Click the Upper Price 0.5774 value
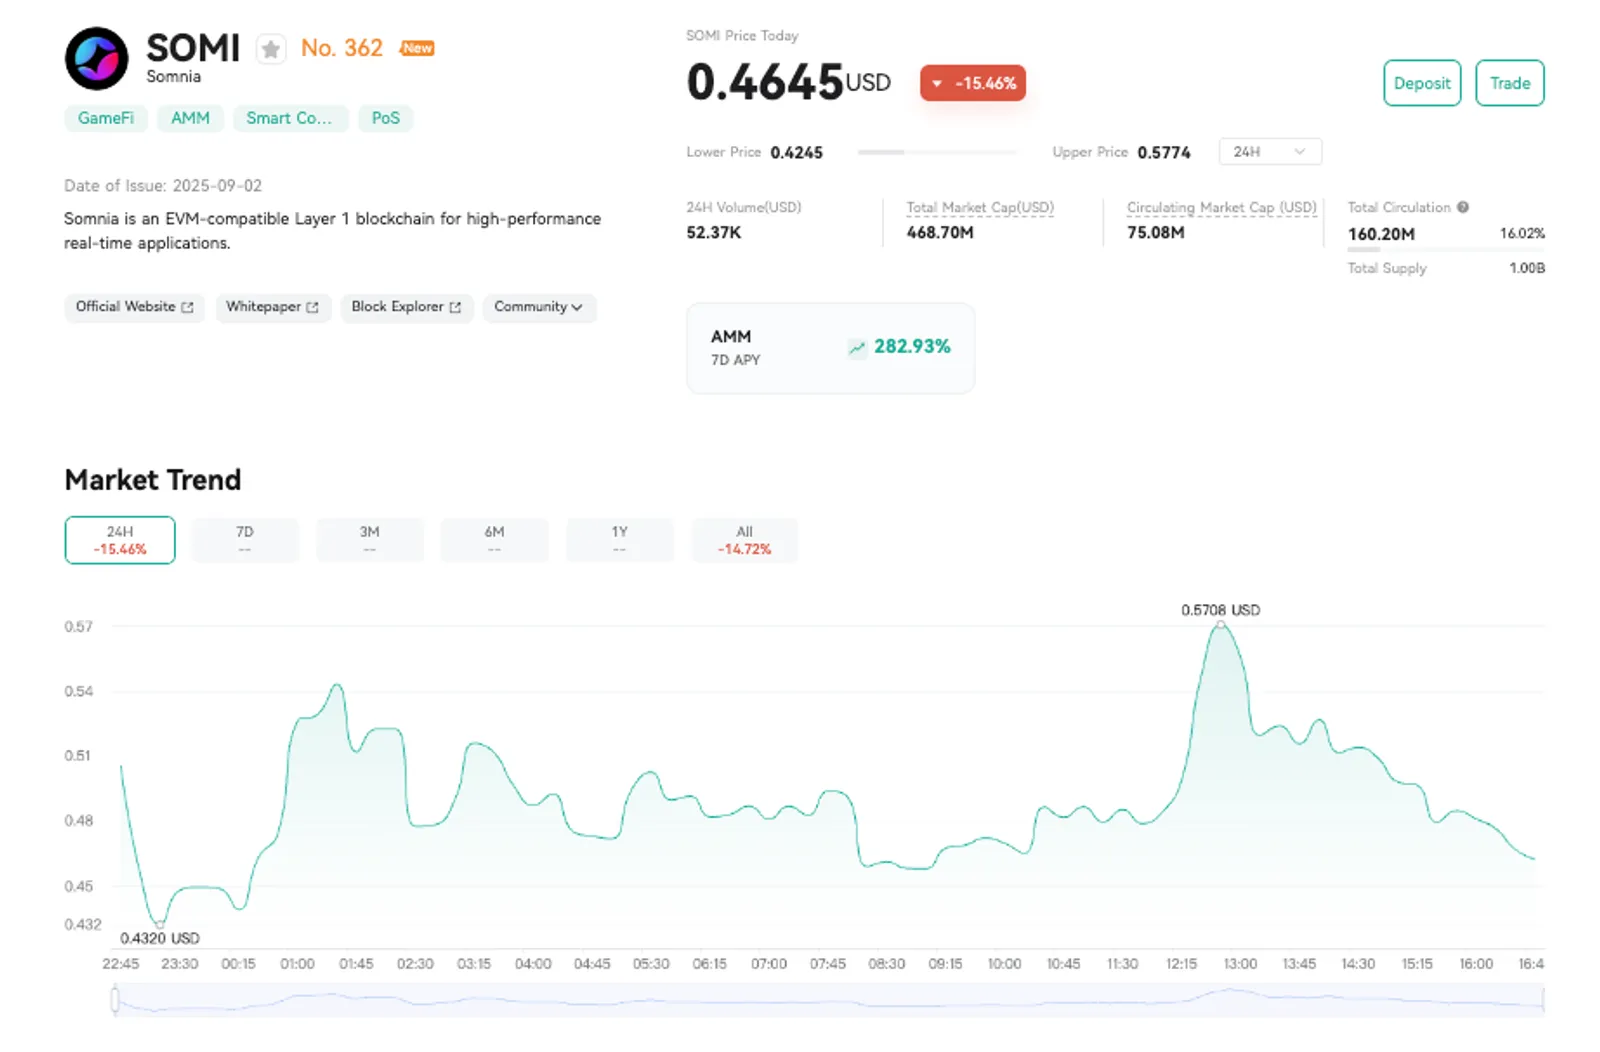Image resolution: width=1600 pixels, height=1052 pixels. point(1164,152)
